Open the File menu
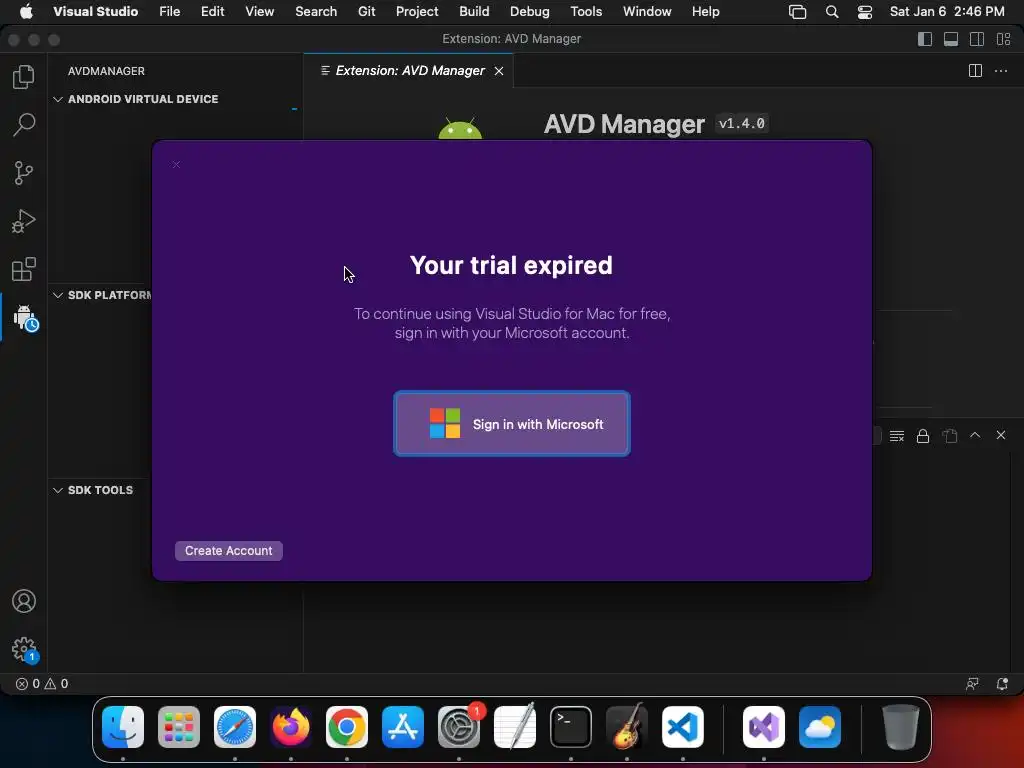The image size is (1024, 768). click(169, 12)
